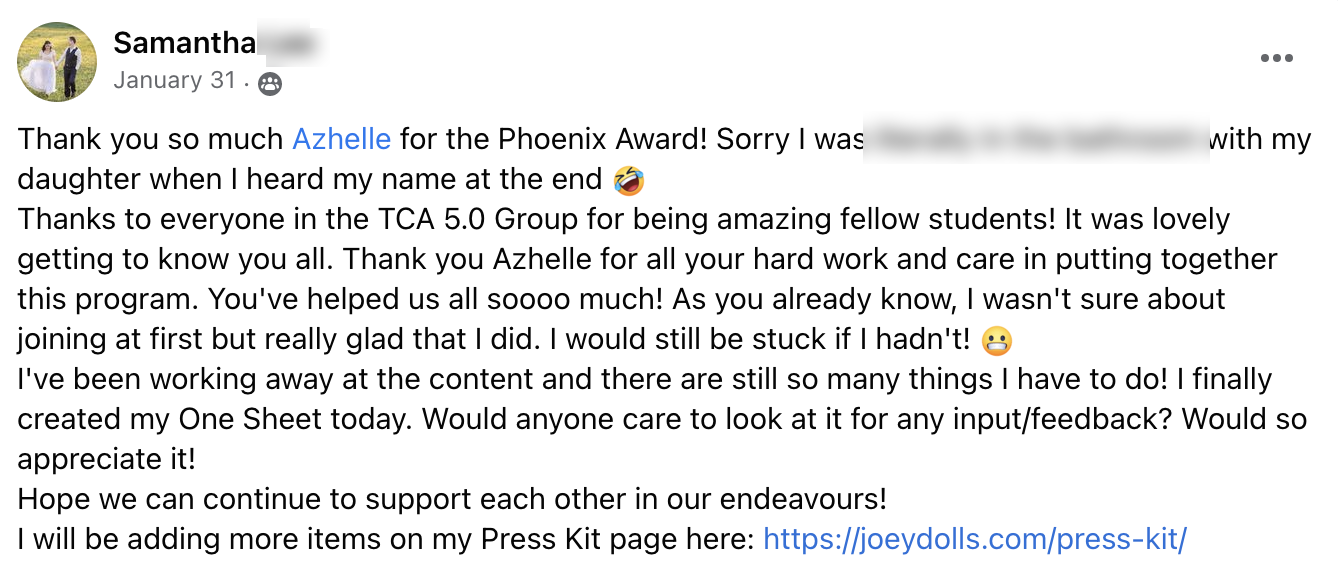Click the blue Azhelle tagged name link
The image size is (1338, 578).
341,139
